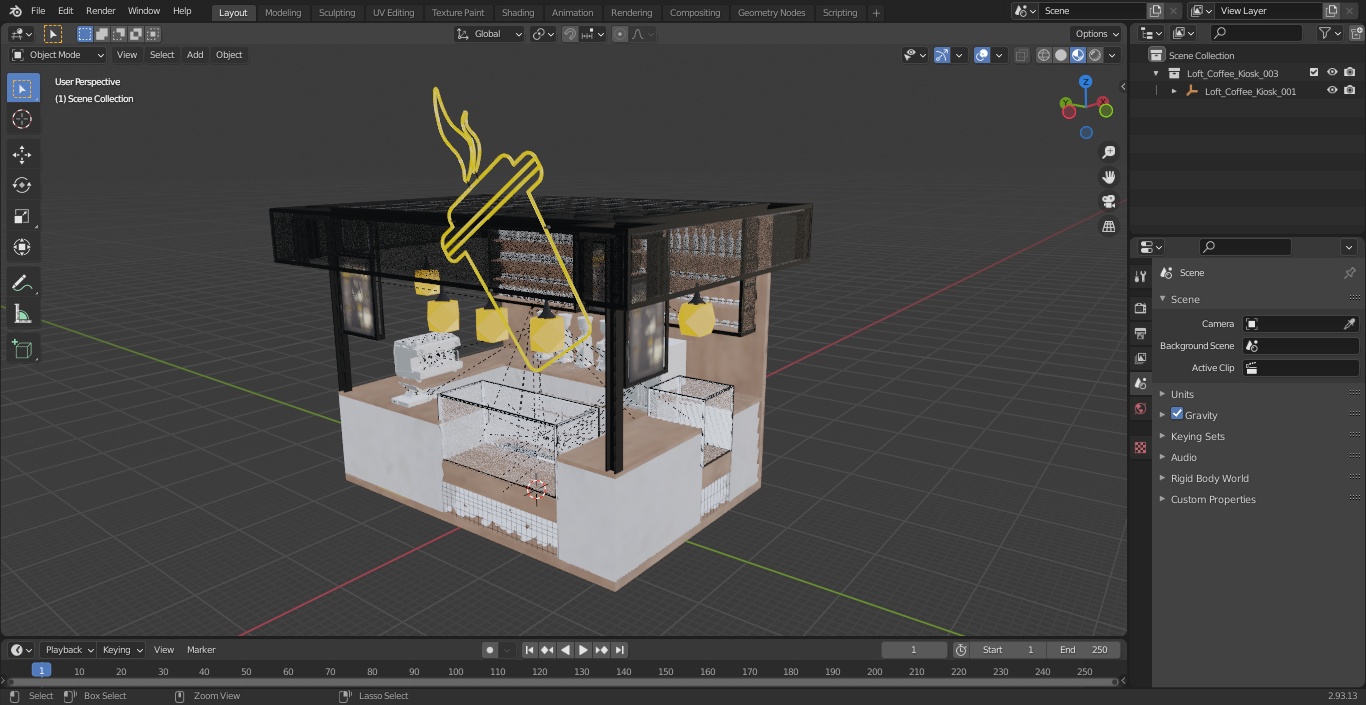Switch to the Shading workspace tab

point(518,12)
